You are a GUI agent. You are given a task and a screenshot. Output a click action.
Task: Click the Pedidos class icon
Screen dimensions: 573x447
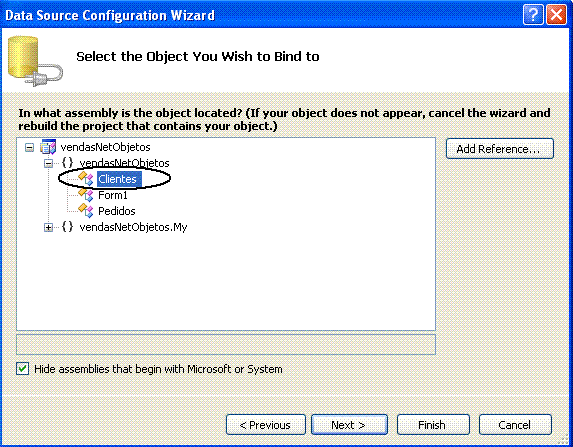[86, 211]
